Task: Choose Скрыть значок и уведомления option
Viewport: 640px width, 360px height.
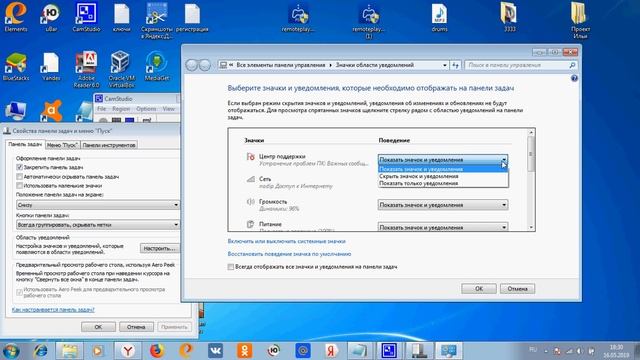Action: click(443, 176)
